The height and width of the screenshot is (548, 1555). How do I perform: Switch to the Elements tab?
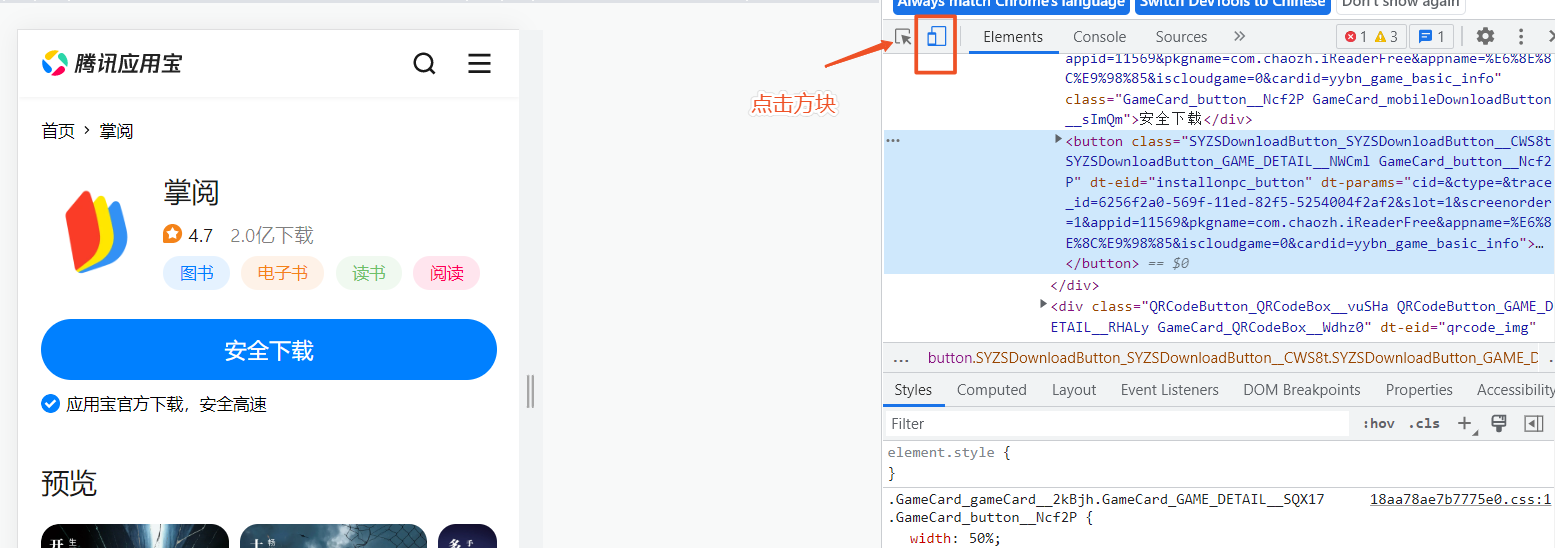pyautogui.click(x=1013, y=36)
